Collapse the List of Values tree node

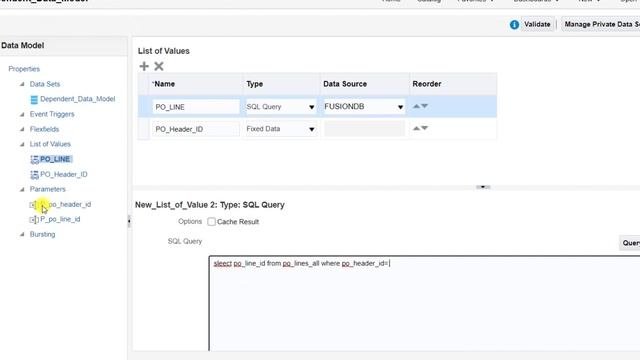(x=22, y=144)
